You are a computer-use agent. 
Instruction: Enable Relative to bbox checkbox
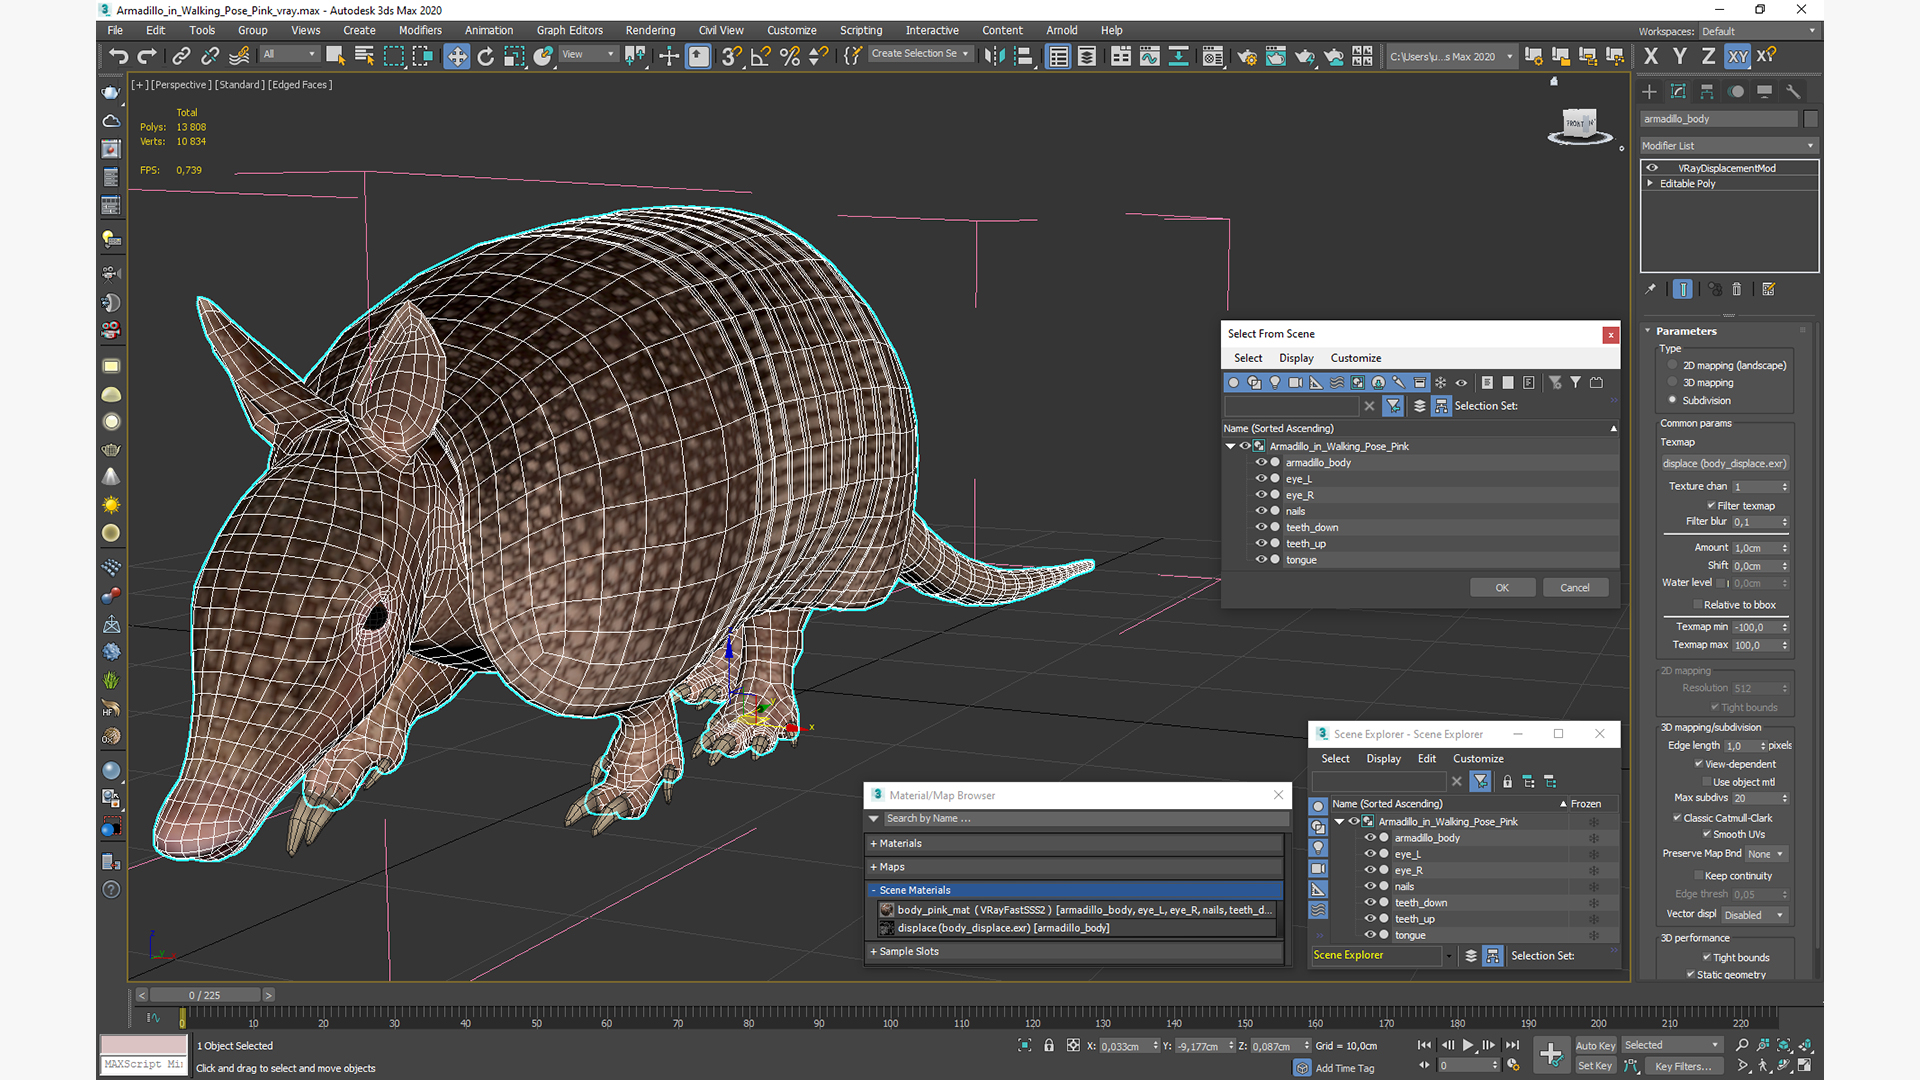pyautogui.click(x=1698, y=604)
